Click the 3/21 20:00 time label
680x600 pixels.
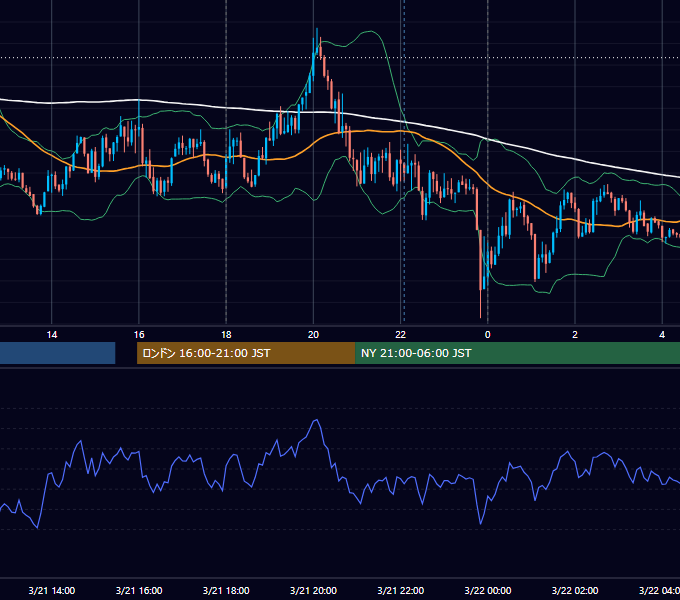pyautogui.click(x=313, y=590)
